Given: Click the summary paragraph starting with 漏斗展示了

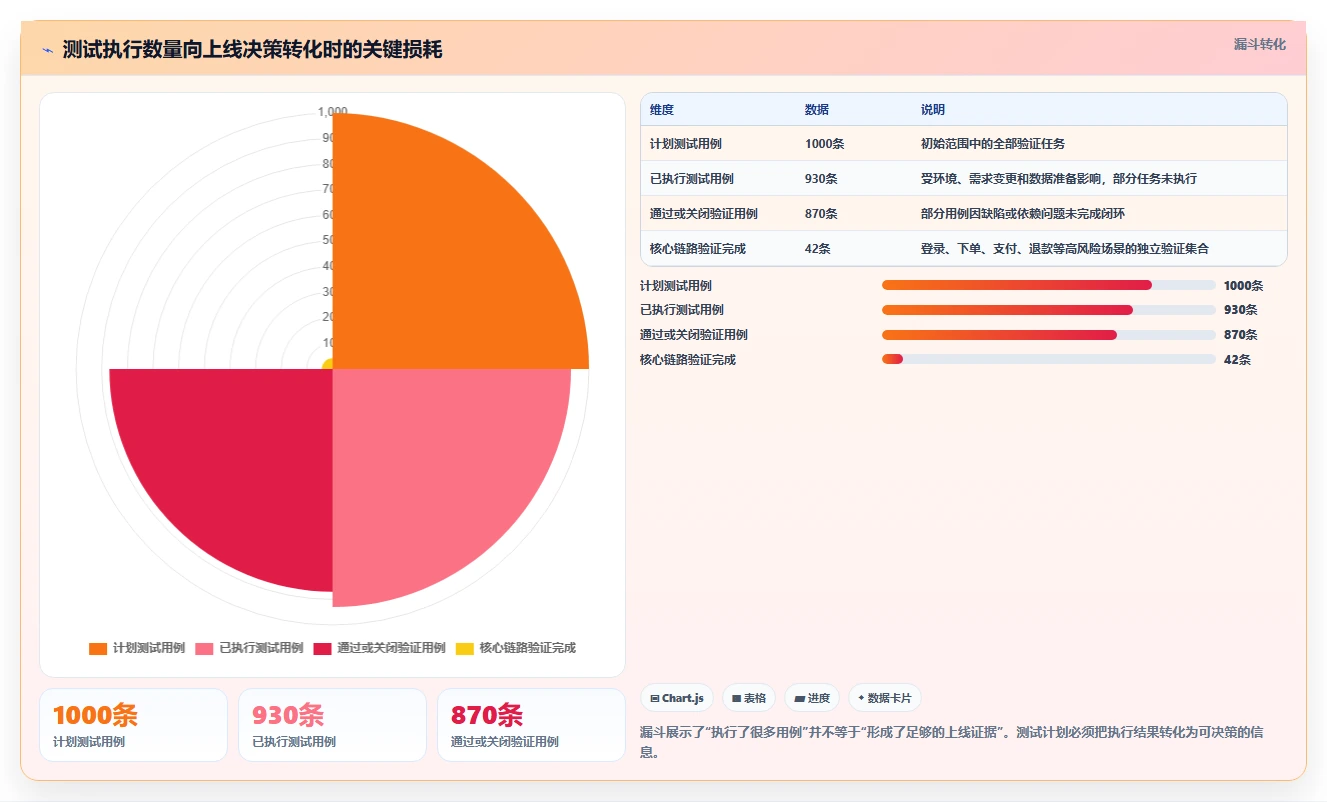Looking at the screenshot, I should (951, 742).
